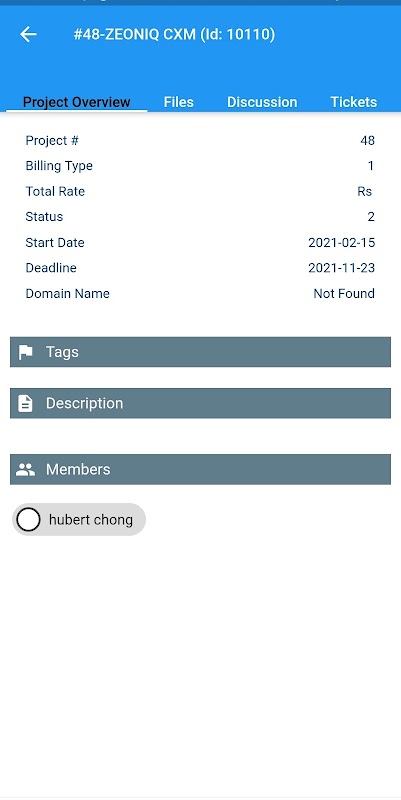Screen dimensions: 401x800
Task: Expand the Description section header
Action: pyautogui.click(x=200, y=404)
